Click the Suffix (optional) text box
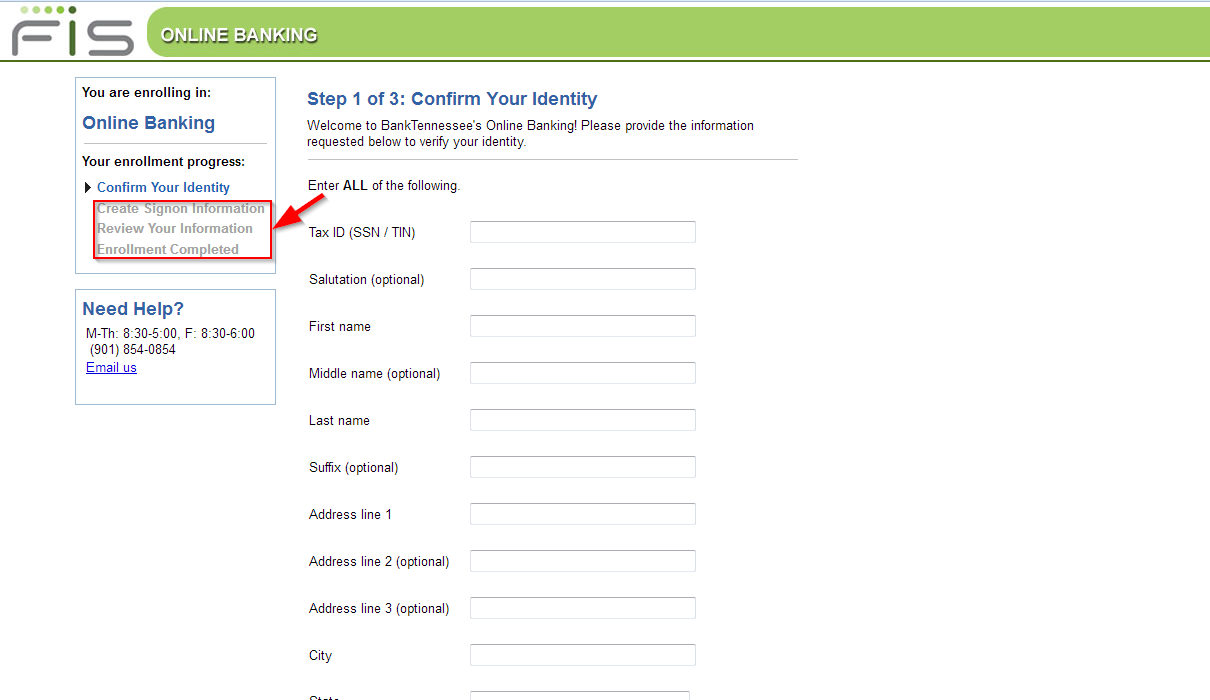 pyautogui.click(x=583, y=467)
